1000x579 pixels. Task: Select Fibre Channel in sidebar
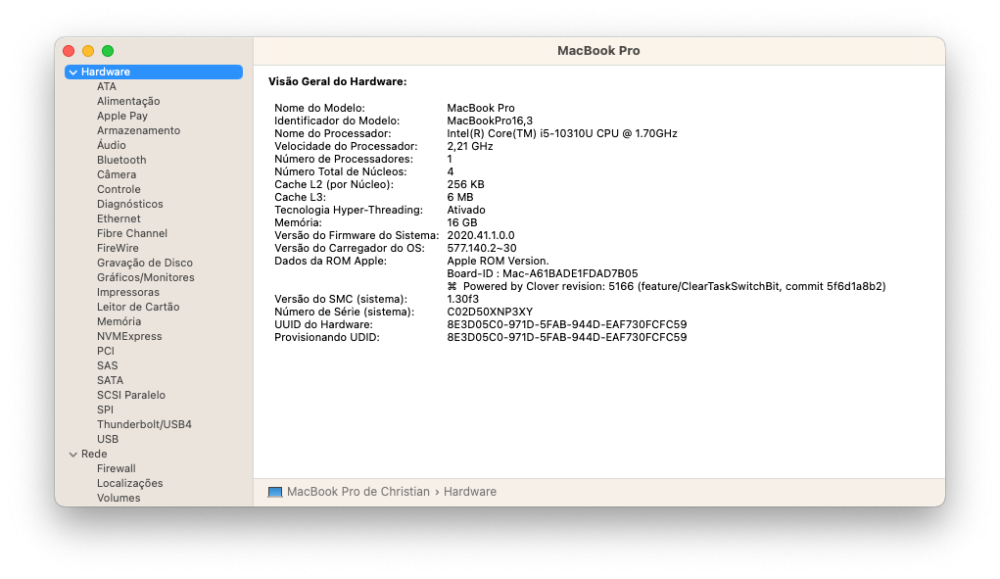pyautogui.click(x=132, y=233)
